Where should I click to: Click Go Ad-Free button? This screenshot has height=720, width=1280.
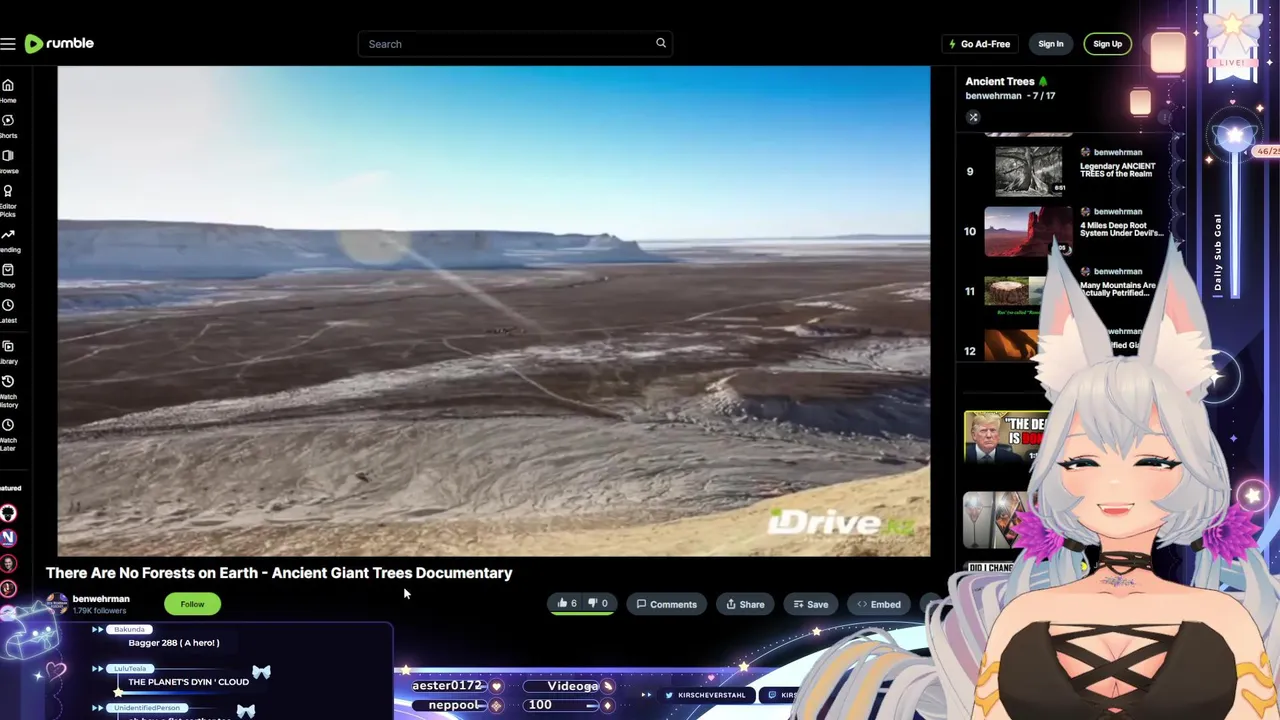tap(978, 44)
